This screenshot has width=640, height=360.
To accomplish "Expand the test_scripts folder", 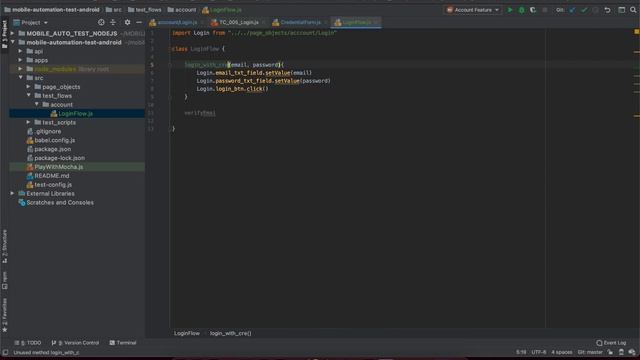I will [x=29, y=122].
